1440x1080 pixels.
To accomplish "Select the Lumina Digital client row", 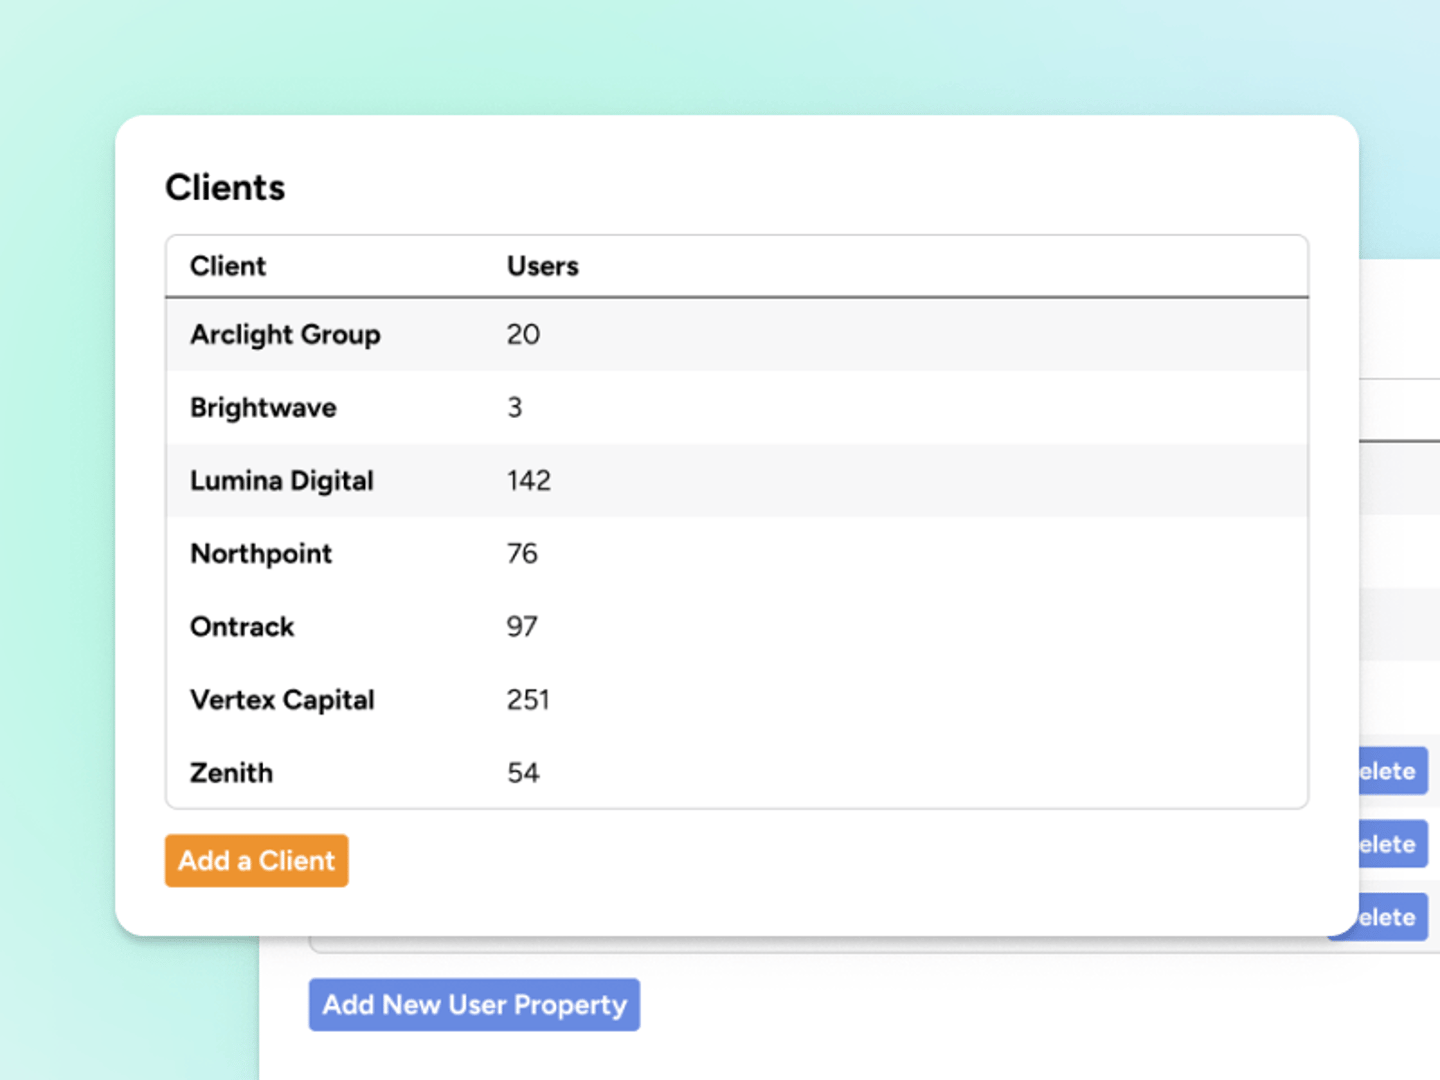I will (282, 480).
